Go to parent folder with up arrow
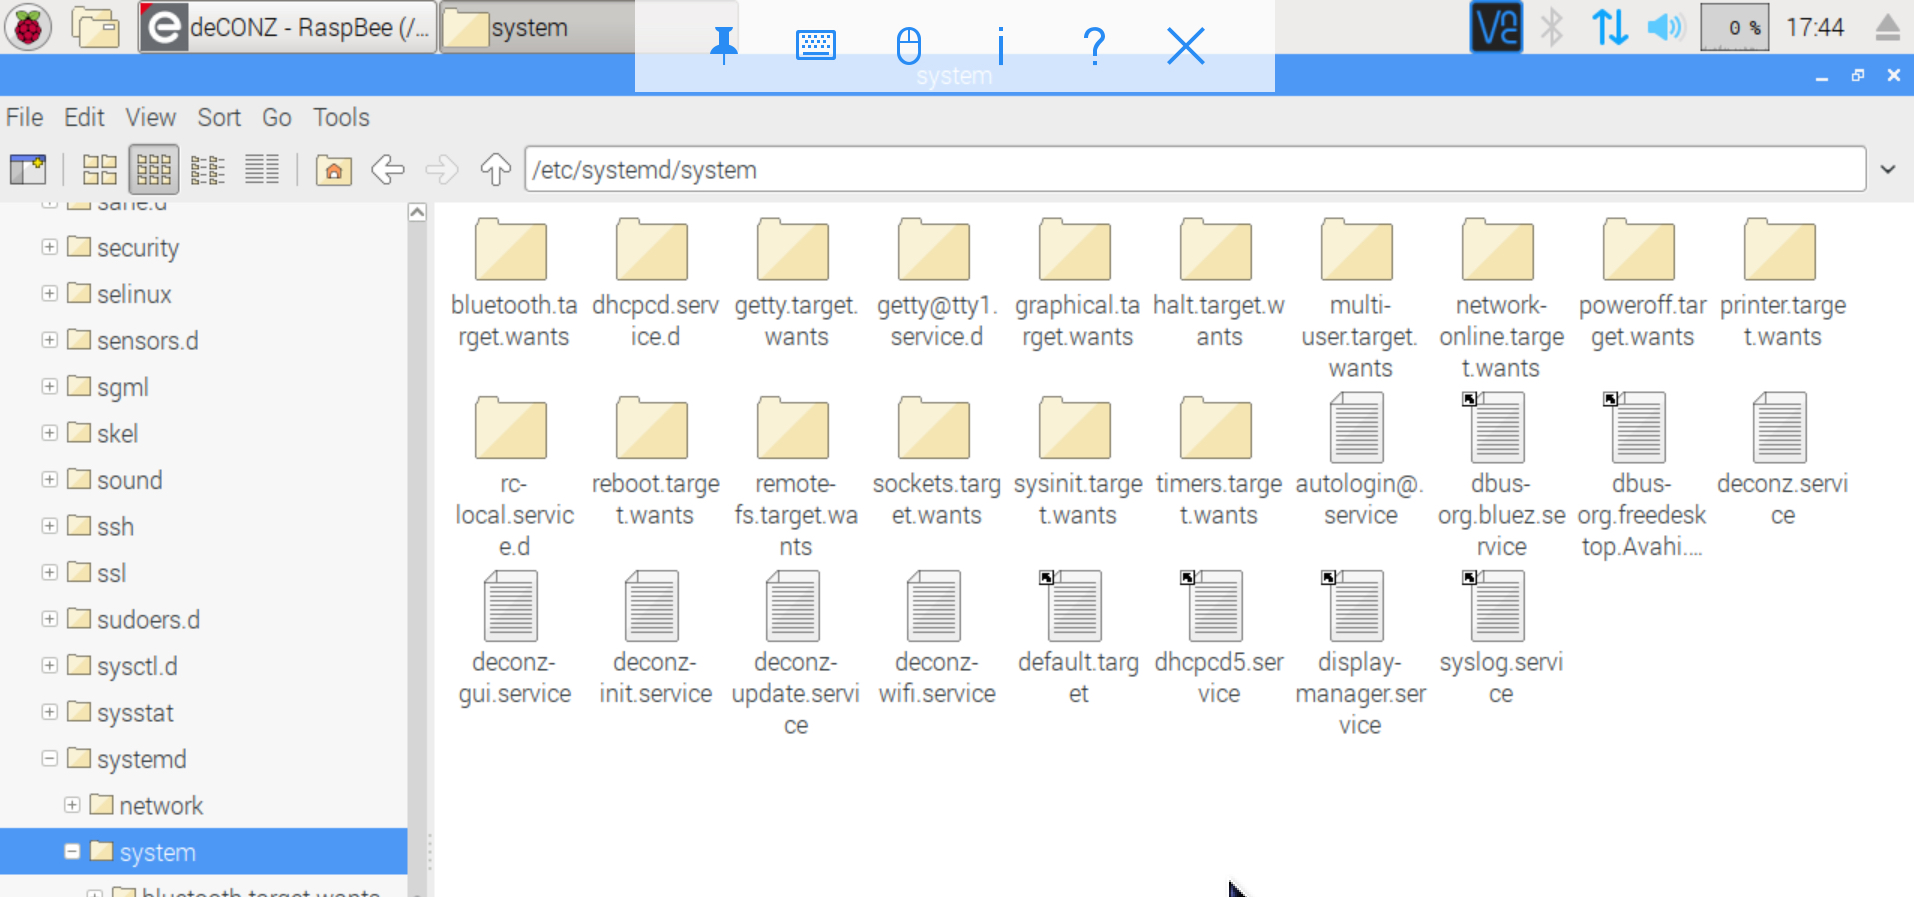Screen dimensions: 1914x897 [495, 170]
